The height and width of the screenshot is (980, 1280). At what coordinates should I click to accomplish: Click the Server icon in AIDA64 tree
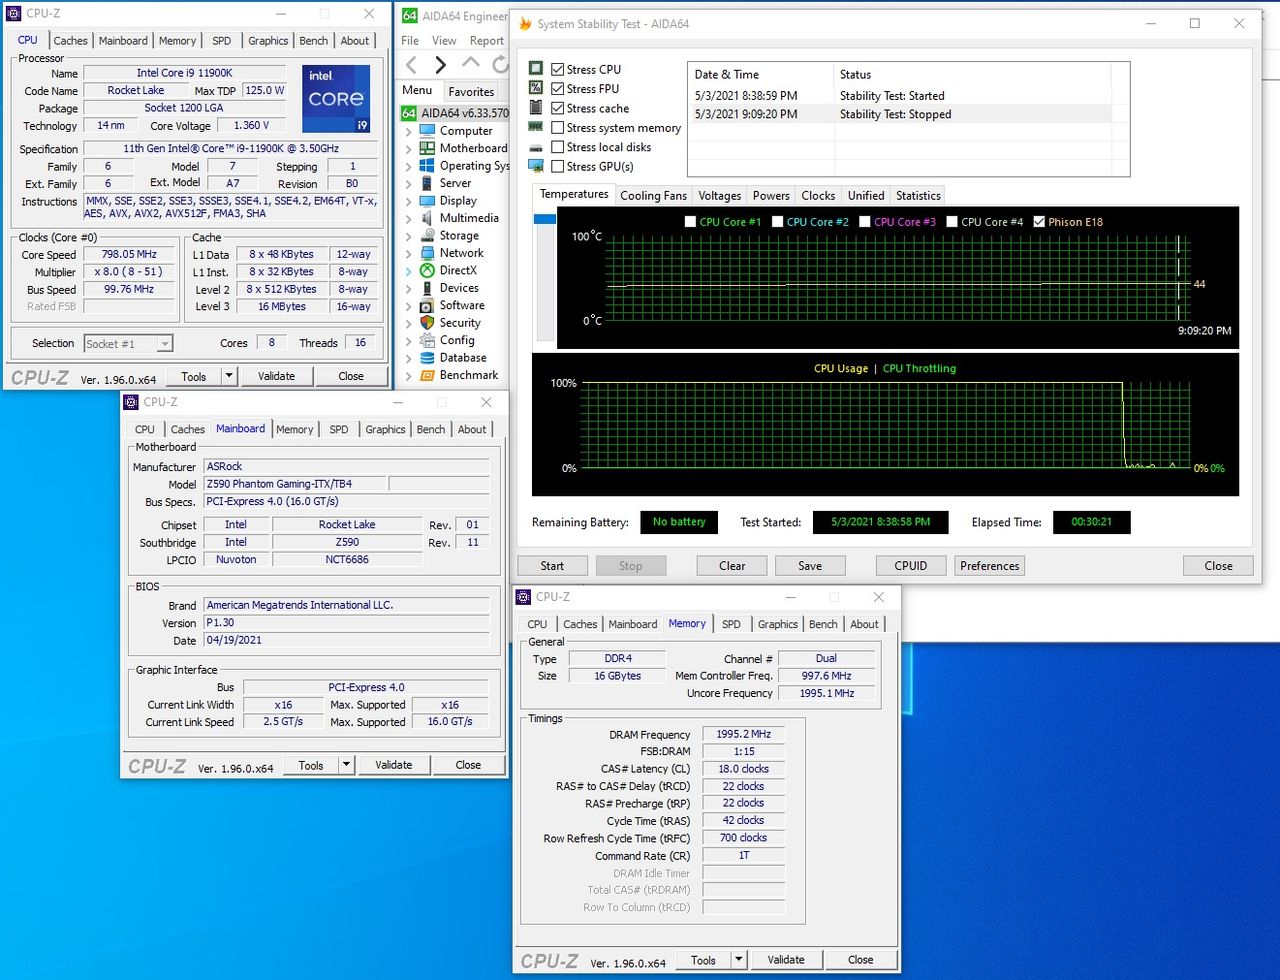coord(427,183)
